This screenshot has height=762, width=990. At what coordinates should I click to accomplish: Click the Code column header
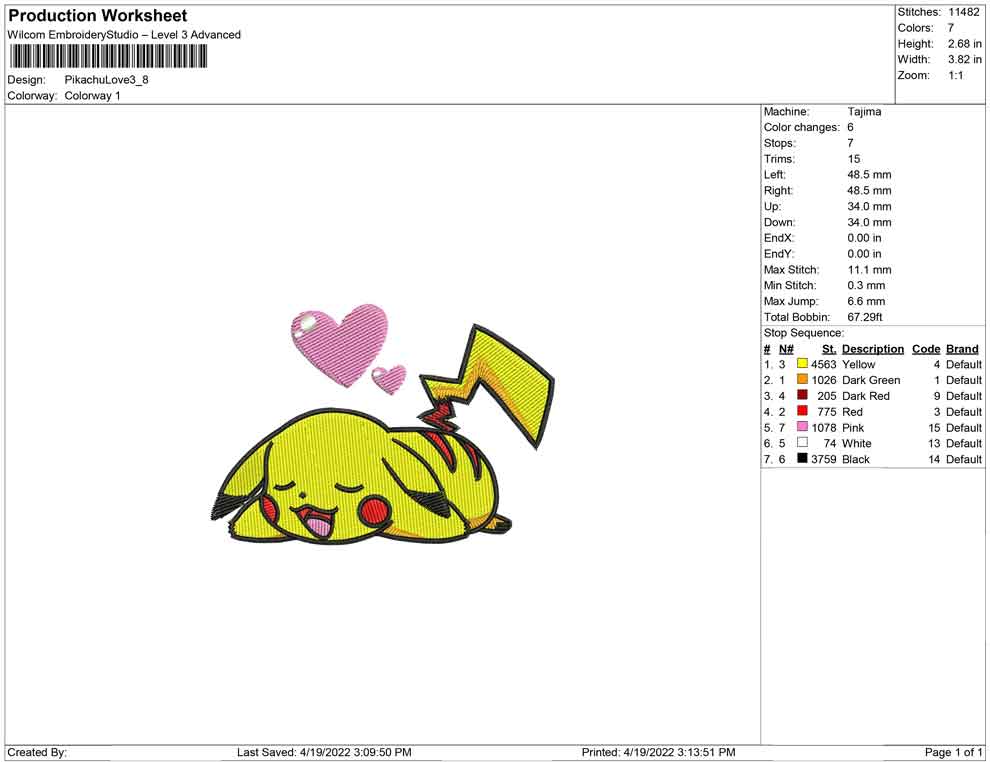pos(926,349)
